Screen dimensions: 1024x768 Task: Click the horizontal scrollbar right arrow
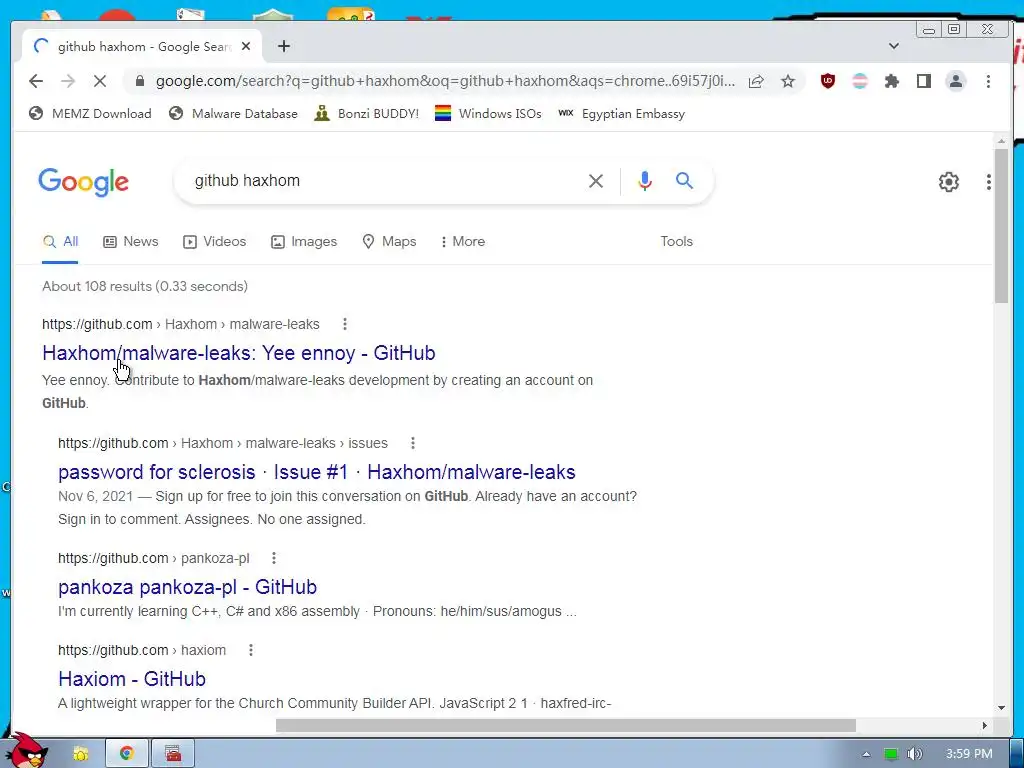985,726
